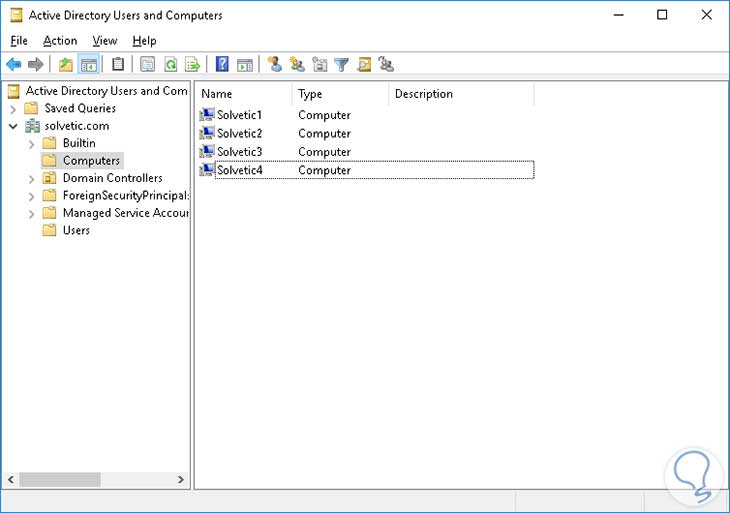Select the Managed Service Accounts container
The image size is (730, 513).
click(x=126, y=213)
